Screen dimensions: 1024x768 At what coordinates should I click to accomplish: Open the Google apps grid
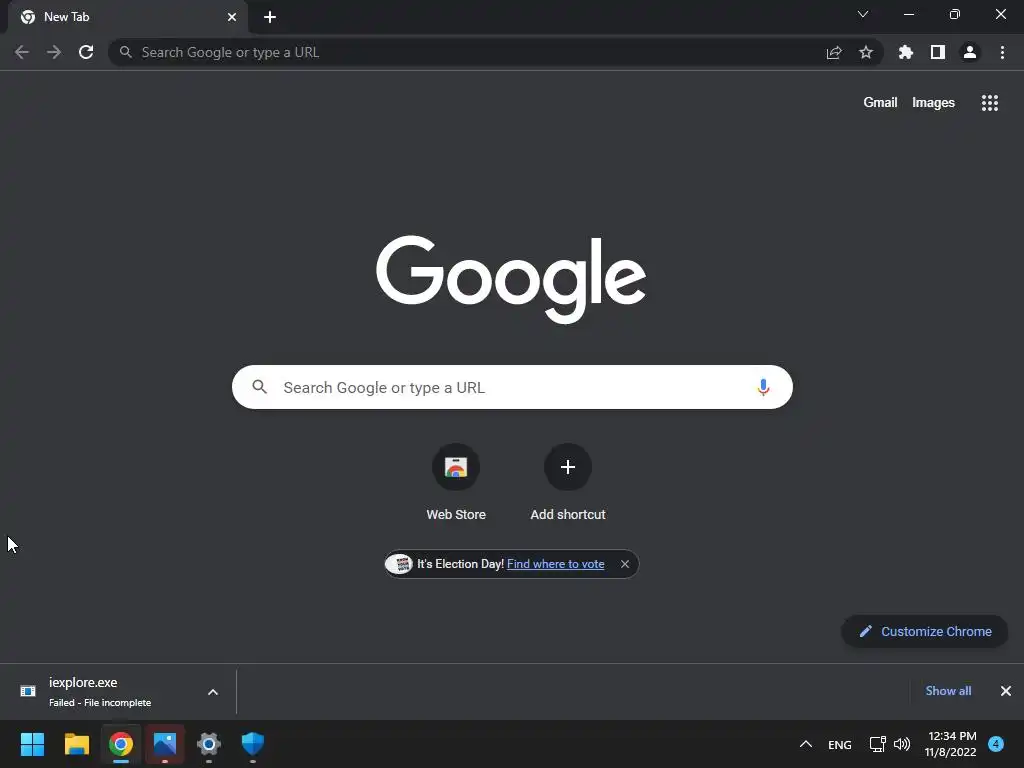(990, 103)
